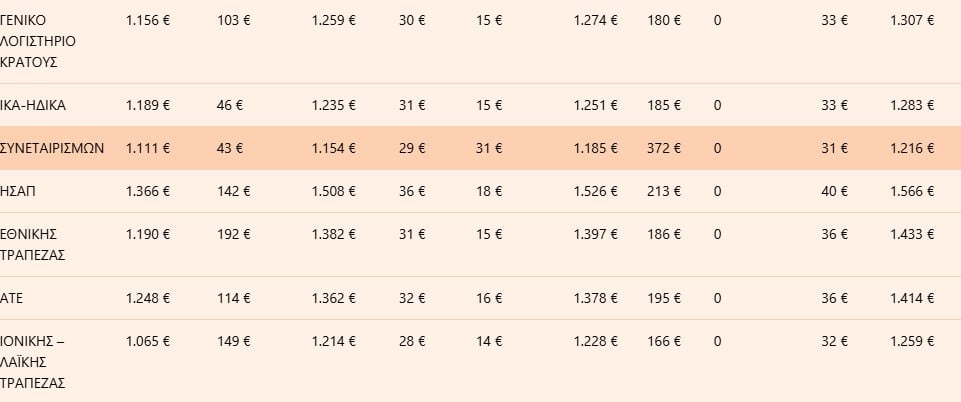Click the 1.156 € cell in first row
Screen dimensions: 961x402
(x=148, y=20)
